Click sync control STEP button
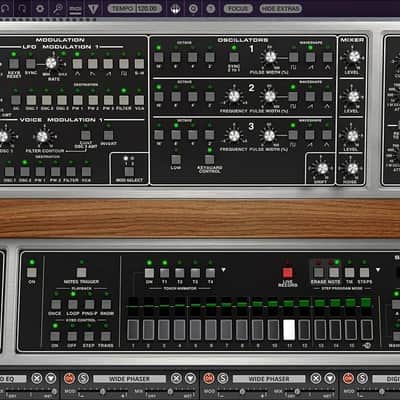The height and width of the screenshot is (400, 400). click(89, 336)
